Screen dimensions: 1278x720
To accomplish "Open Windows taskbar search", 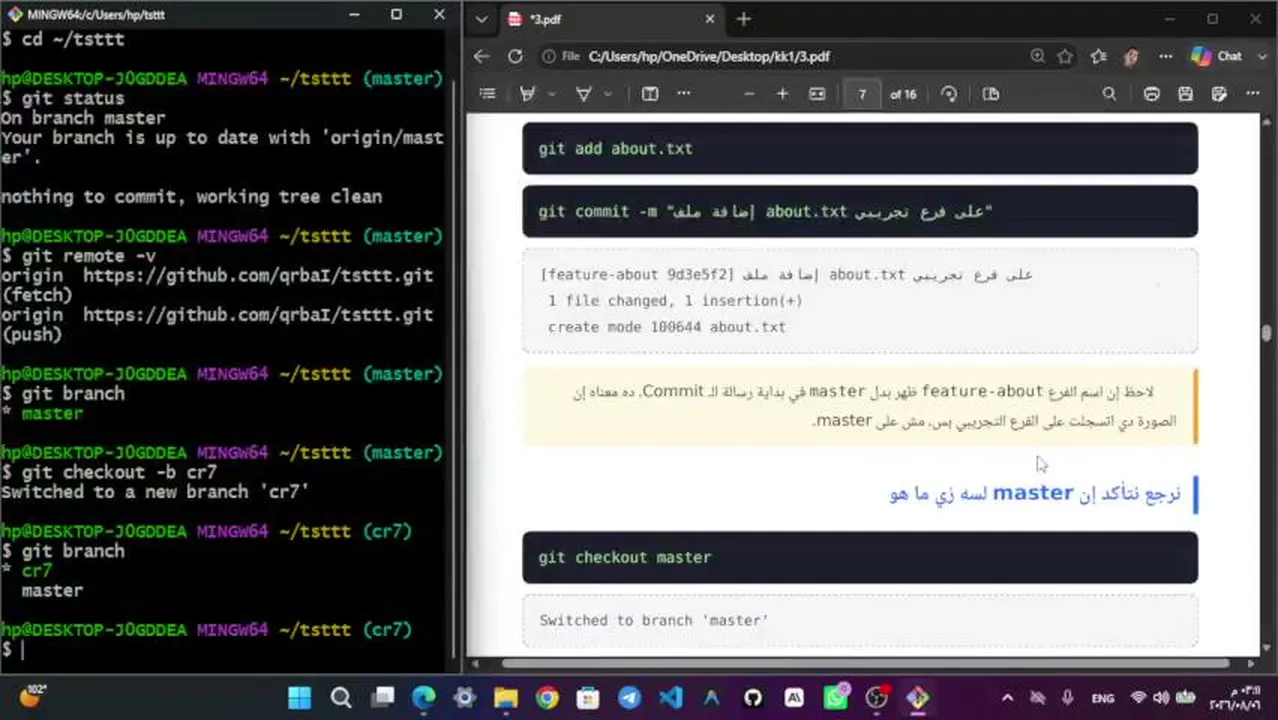I will [x=341, y=698].
